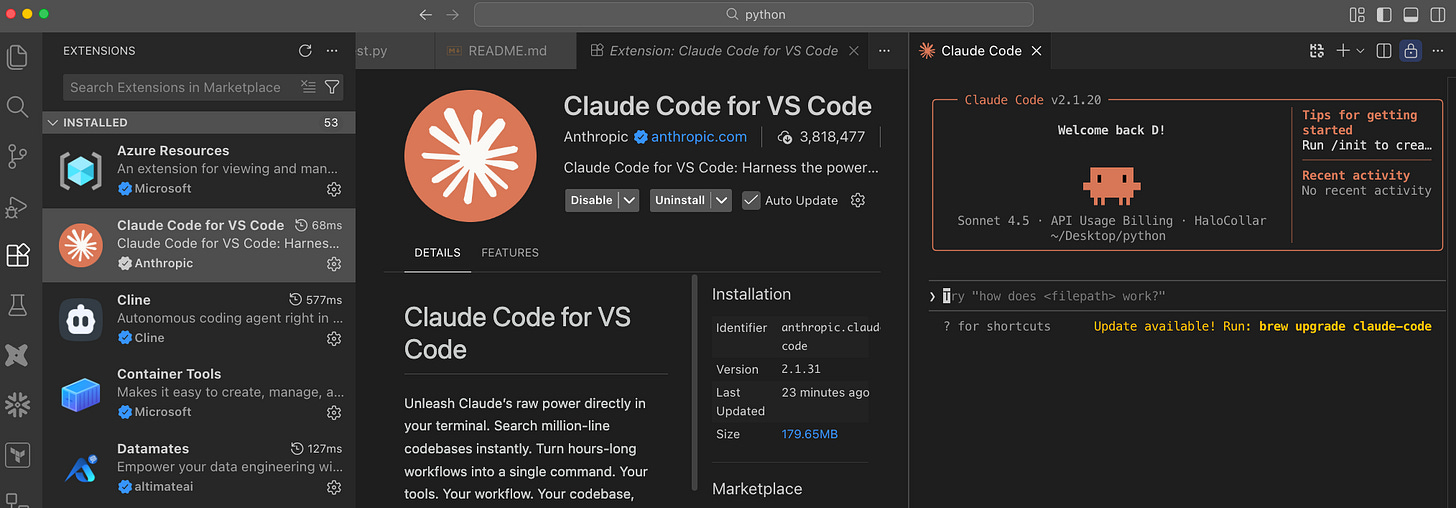This screenshot has height=508, width=1456.
Task: Toggle Secondary Side Bar visibility
Action: [x=1438, y=15]
